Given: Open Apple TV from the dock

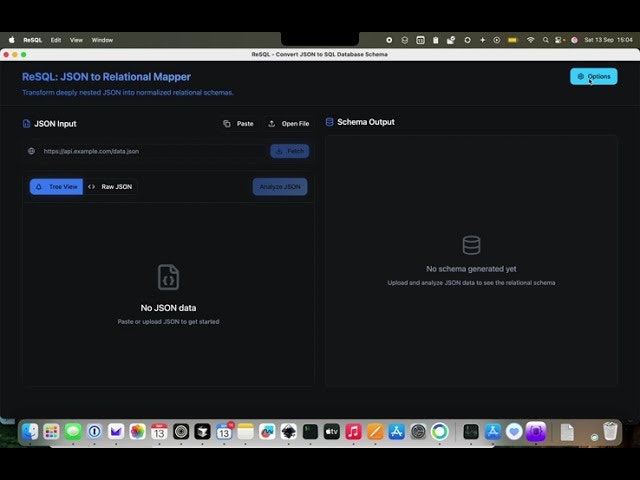Looking at the screenshot, I should [x=331, y=432].
